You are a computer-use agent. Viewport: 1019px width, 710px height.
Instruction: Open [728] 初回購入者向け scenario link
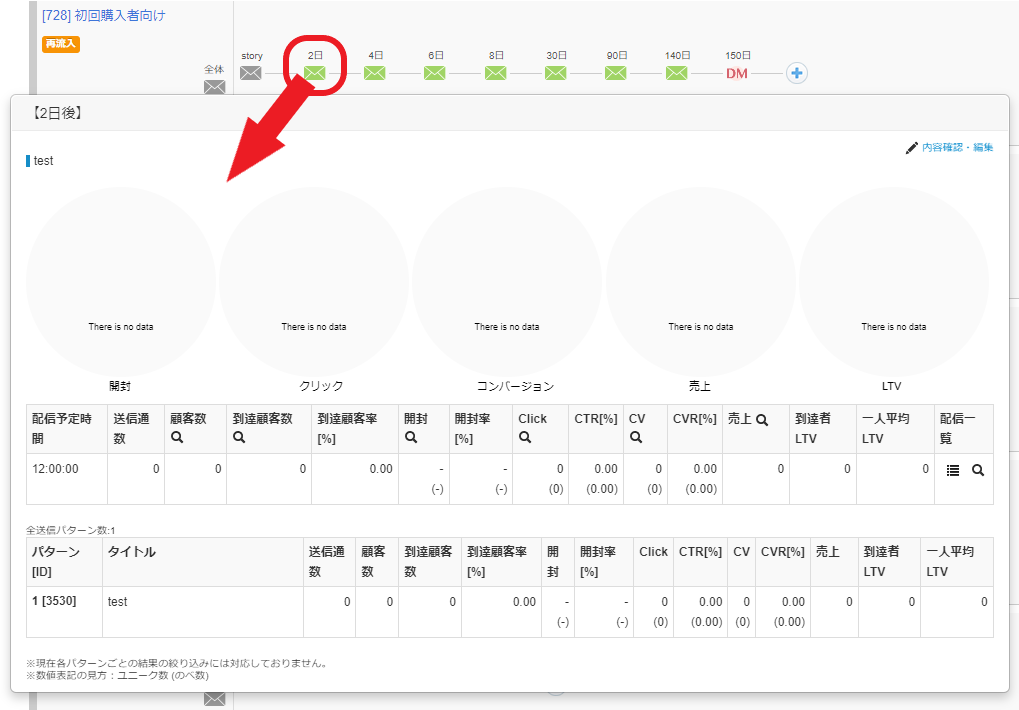point(104,16)
